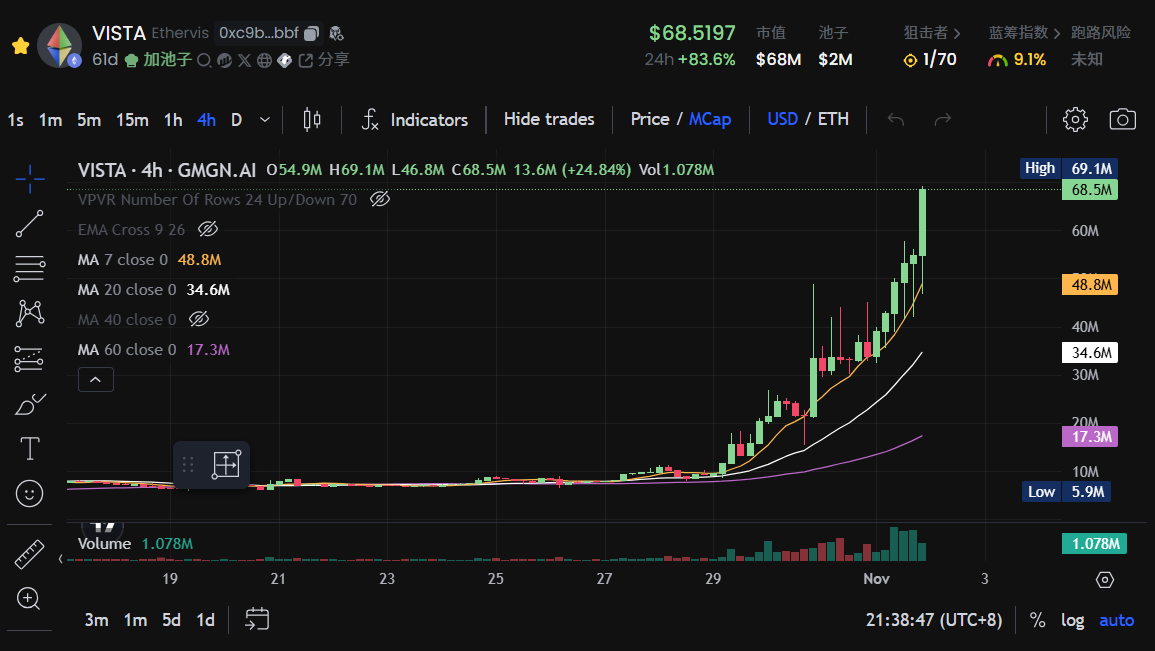1155x651 pixels.
Task: Show the EMA Cross 9 26 indicator
Action: [x=208, y=229]
